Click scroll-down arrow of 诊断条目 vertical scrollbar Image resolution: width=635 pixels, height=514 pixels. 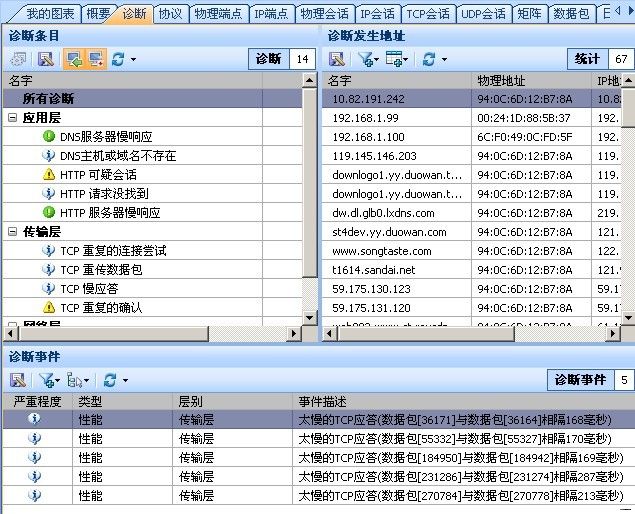point(309,318)
